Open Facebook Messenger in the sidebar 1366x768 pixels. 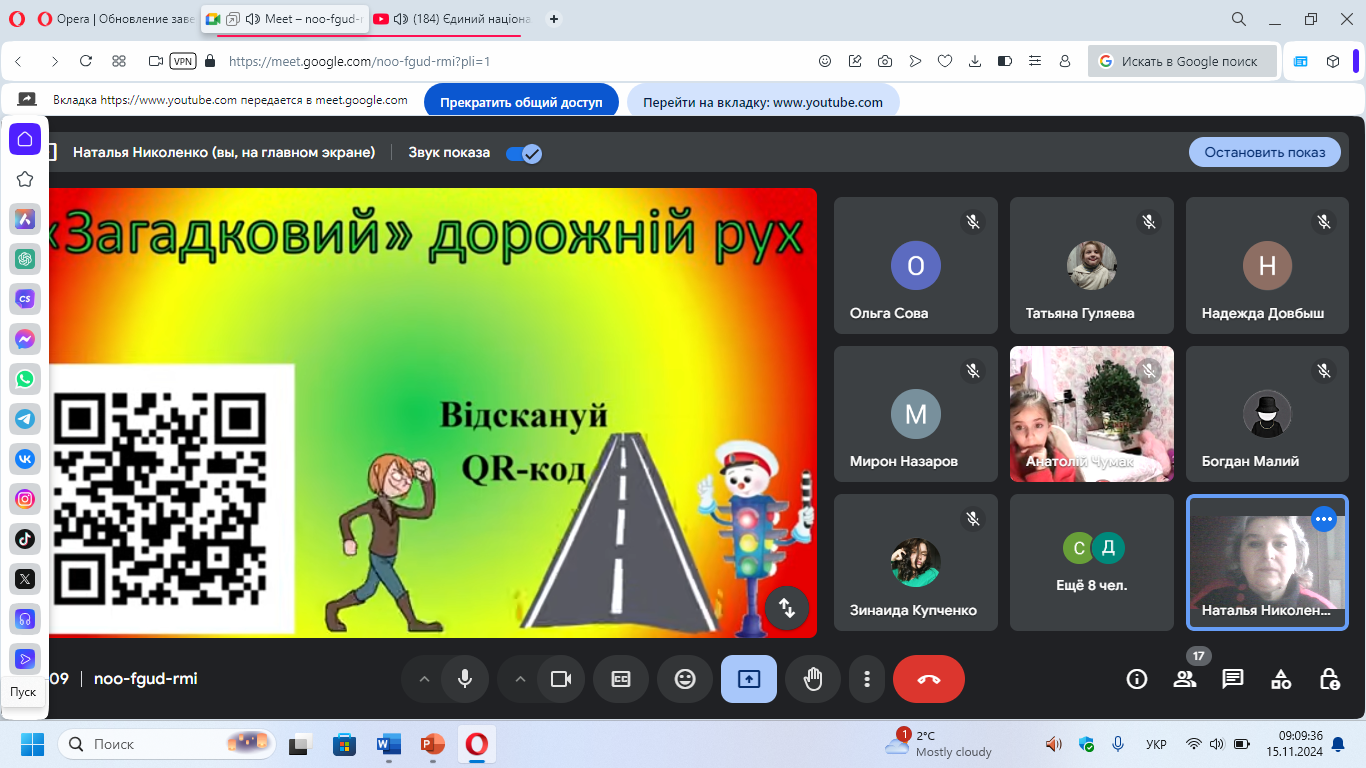tap(25, 339)
